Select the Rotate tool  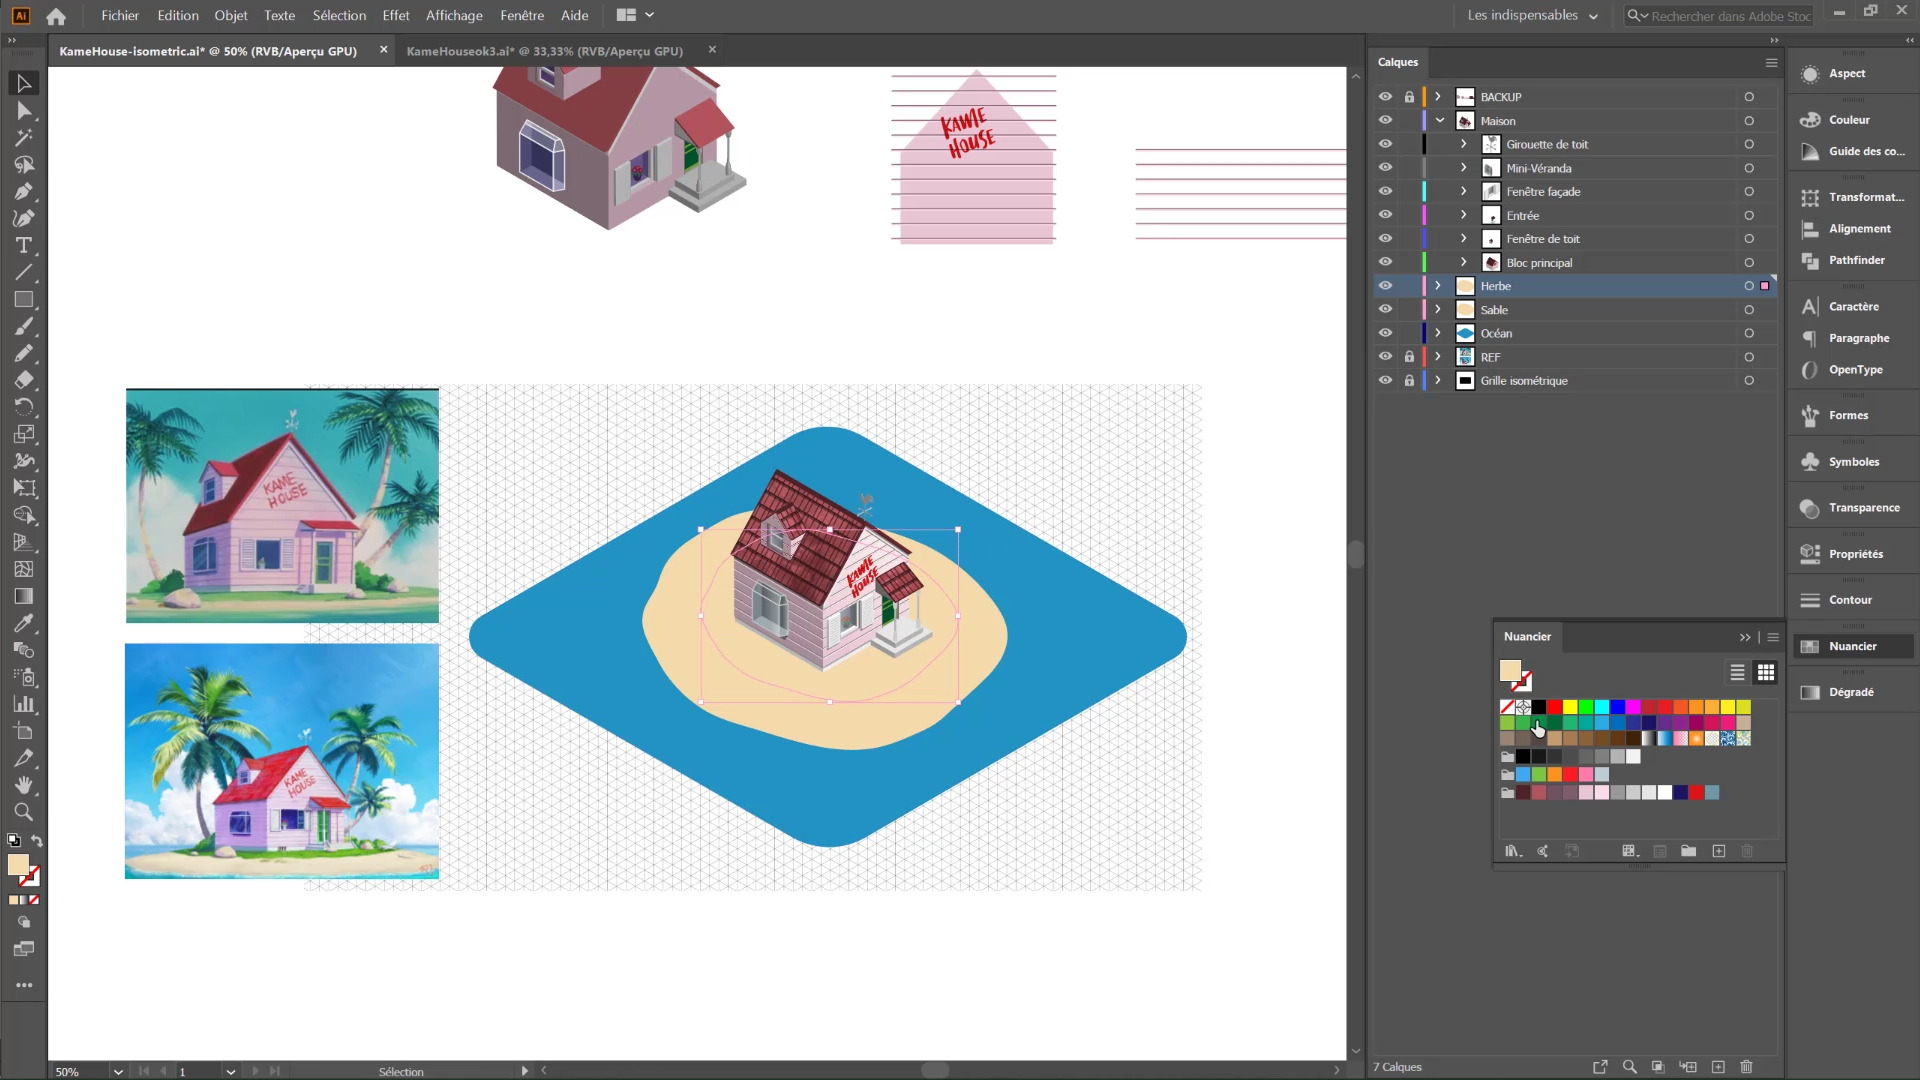(24, 408)
